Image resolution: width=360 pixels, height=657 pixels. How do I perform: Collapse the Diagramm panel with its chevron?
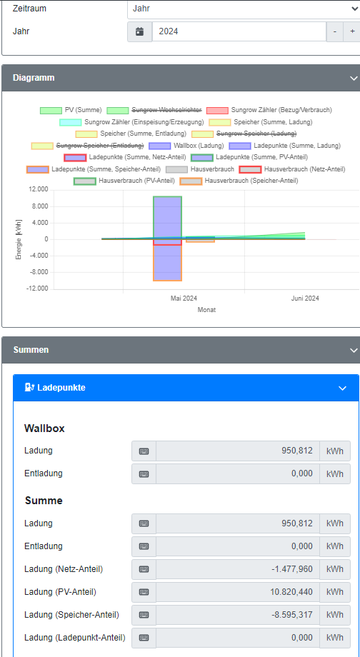354,78
